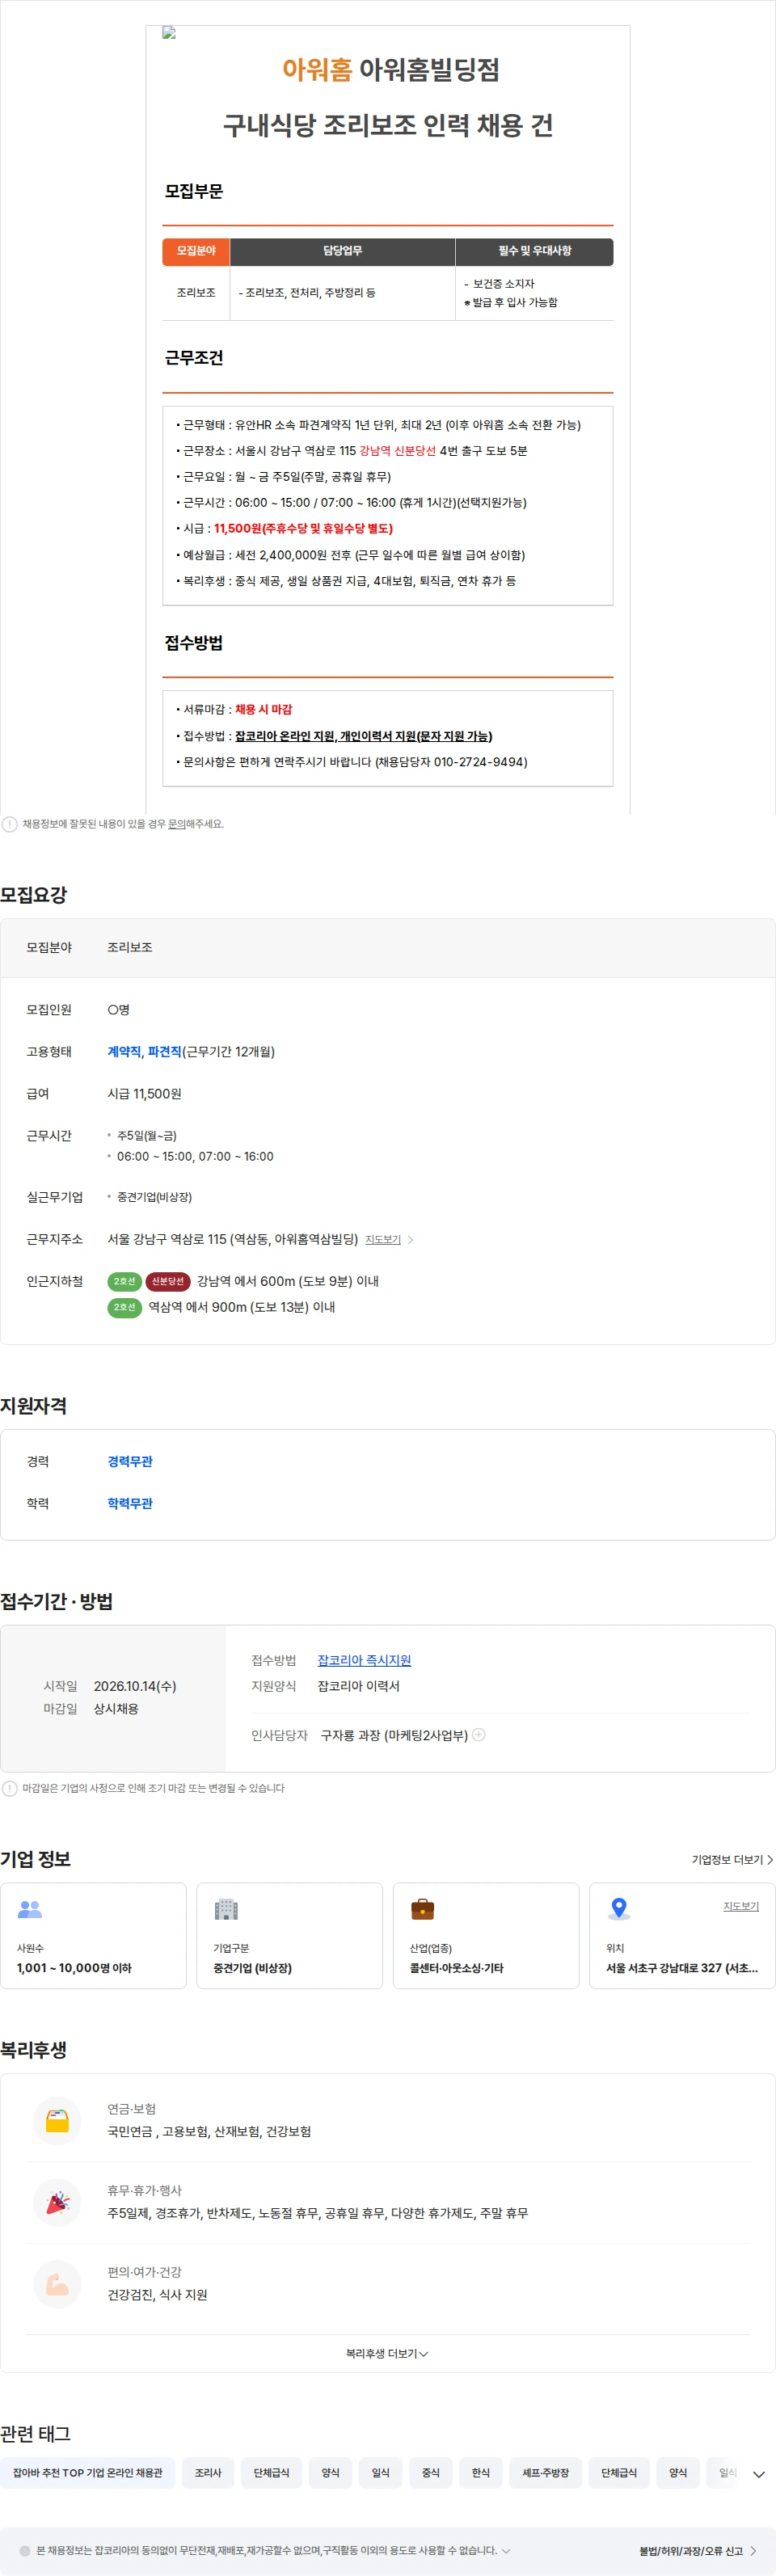Open 불법/허위/과장/오류 신고
Screen dimensions: 776x2576
click(x=697, y=2551)
